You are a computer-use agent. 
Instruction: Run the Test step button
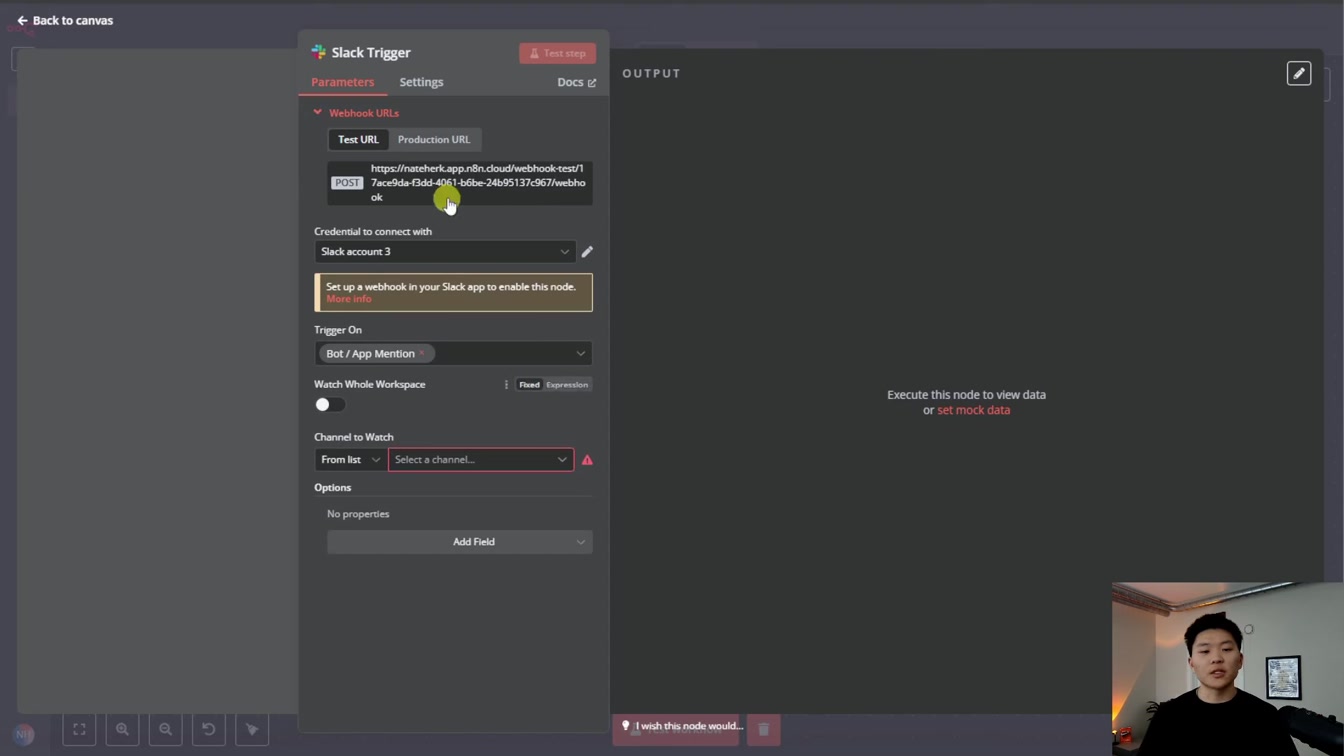(557, 53)
